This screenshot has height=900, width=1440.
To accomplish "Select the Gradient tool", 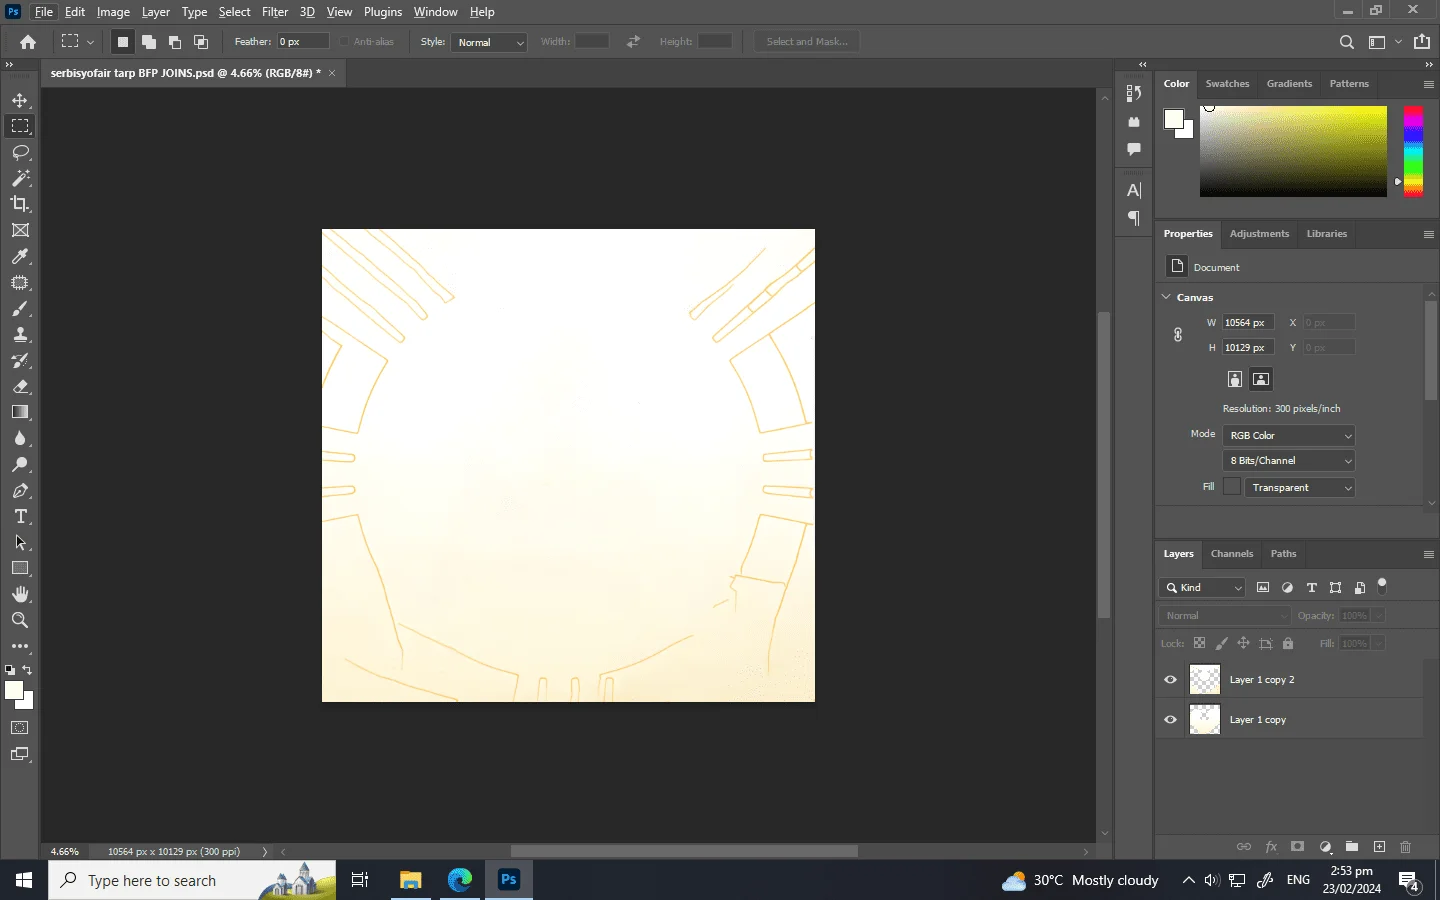I will [x=20, y=412].
